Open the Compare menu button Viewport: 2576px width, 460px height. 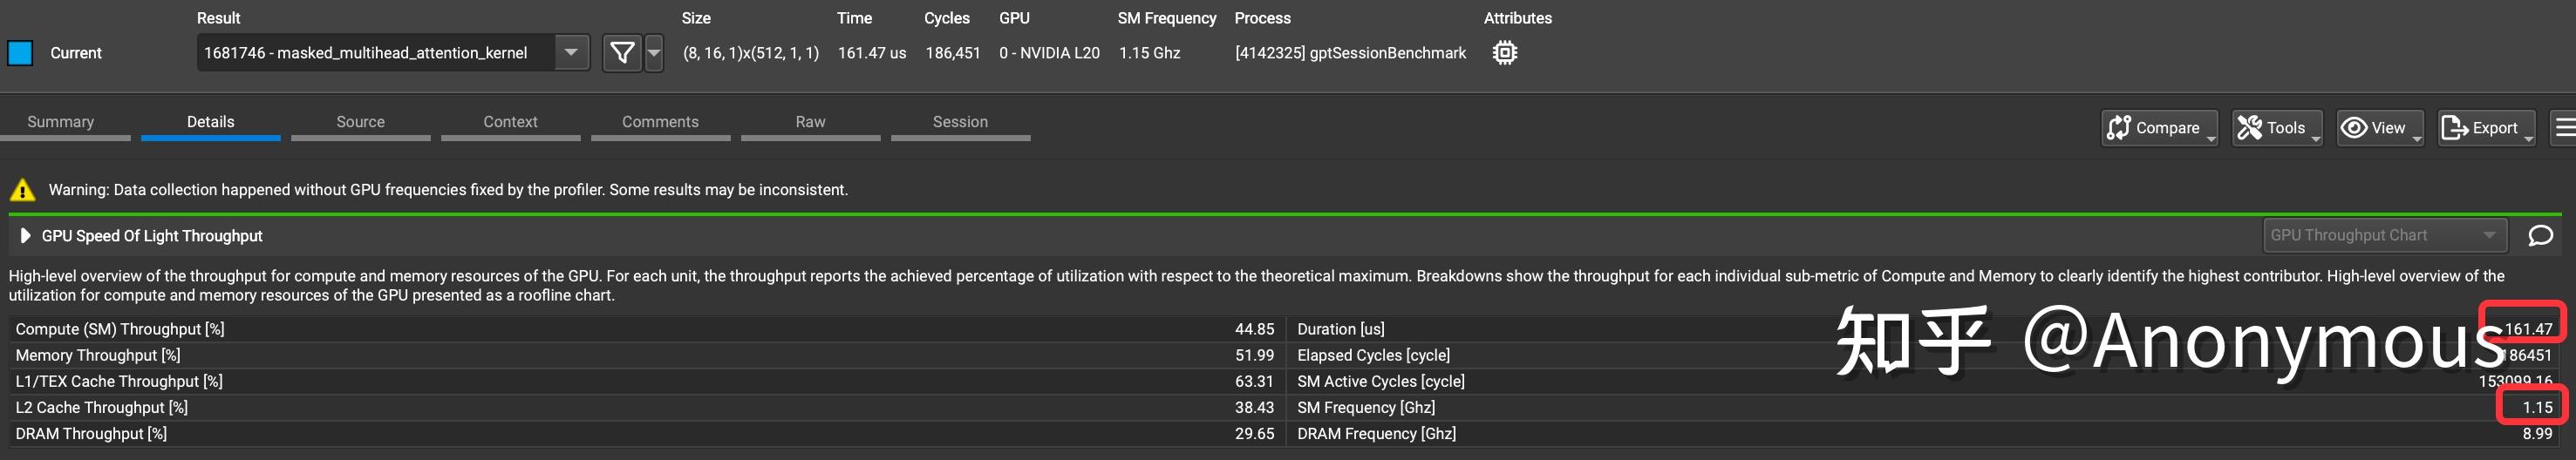[2158, 128]
